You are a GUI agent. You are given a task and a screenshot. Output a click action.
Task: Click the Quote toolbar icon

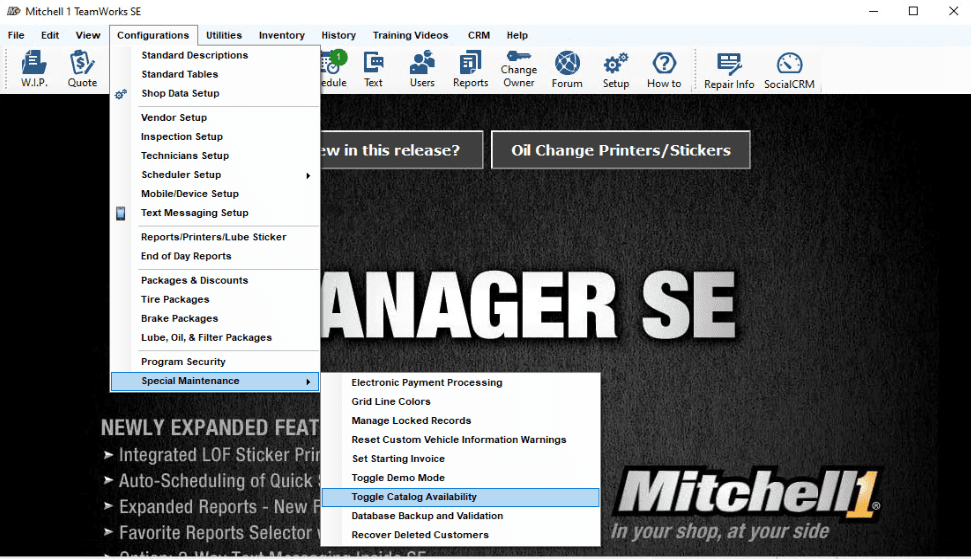(82, 69)
